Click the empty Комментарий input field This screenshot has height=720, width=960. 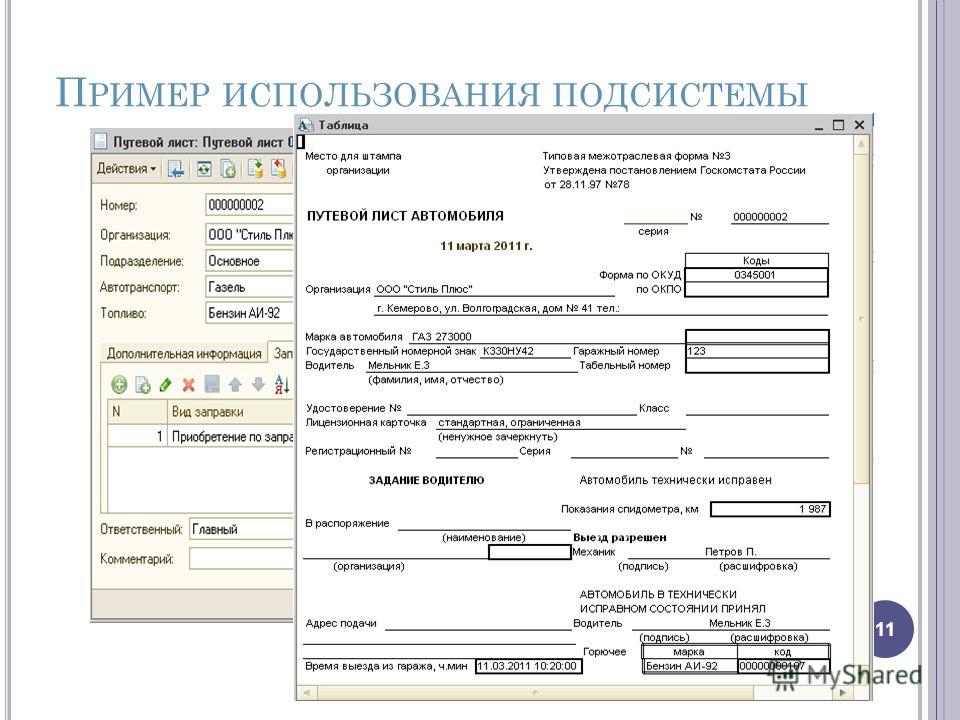pyautogui.click(x=242, y=559)
